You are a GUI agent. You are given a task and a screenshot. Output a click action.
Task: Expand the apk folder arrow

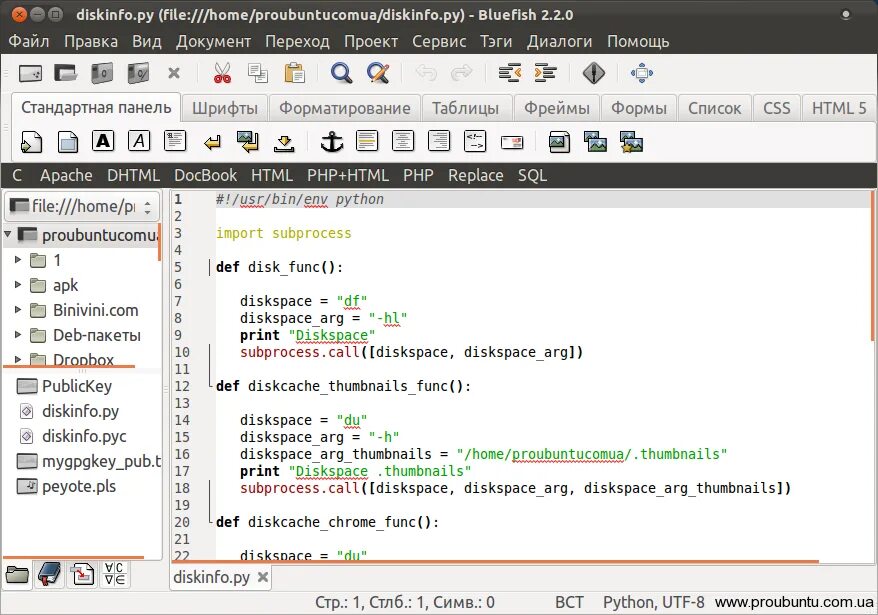click(x=18, y=285)
